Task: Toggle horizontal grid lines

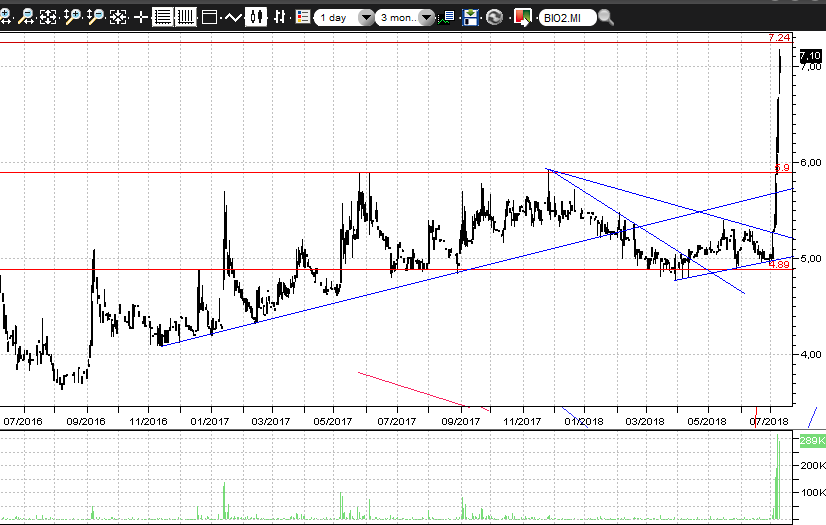Action: point(162,17)
